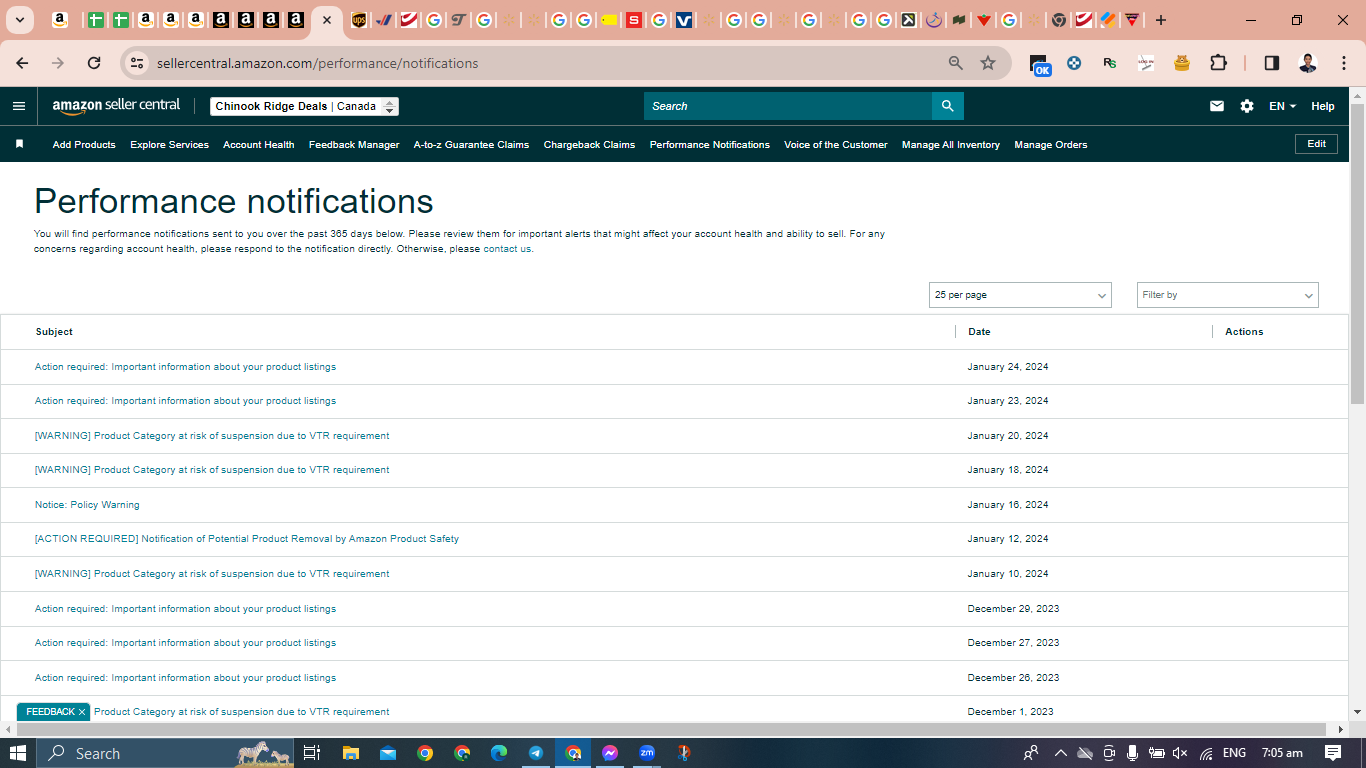Open Explore Services menu item

pyautogui.click(x=169, y=145)
